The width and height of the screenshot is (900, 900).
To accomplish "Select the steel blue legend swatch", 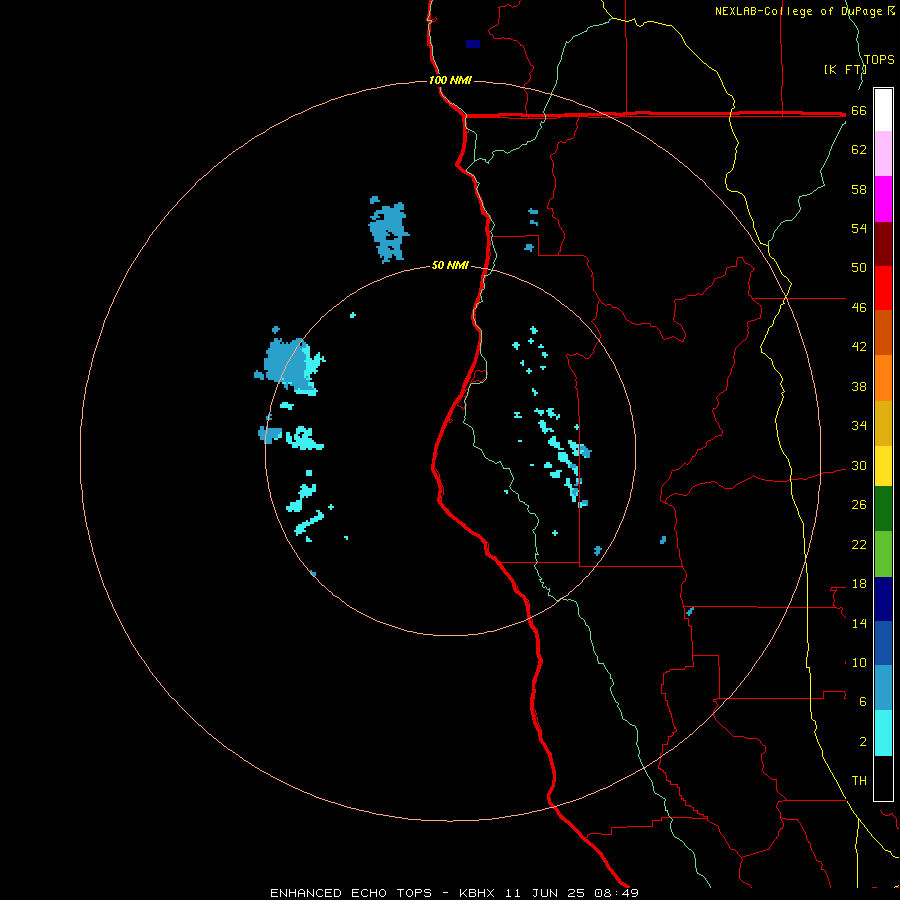I will coord(883,688).
